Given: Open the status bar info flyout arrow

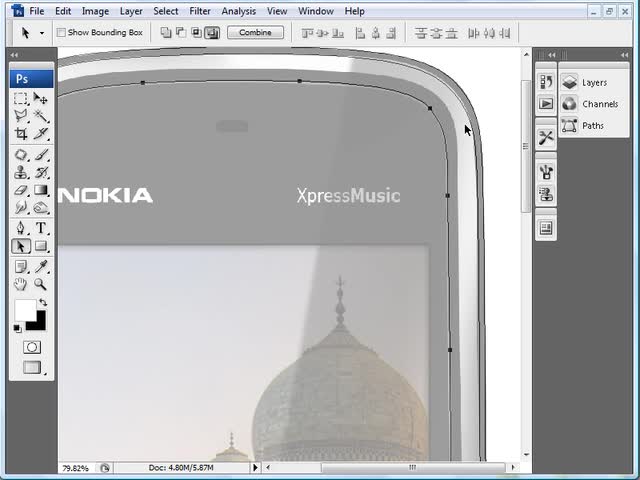Looking at the screenshot, I should [x=255, y=467].
